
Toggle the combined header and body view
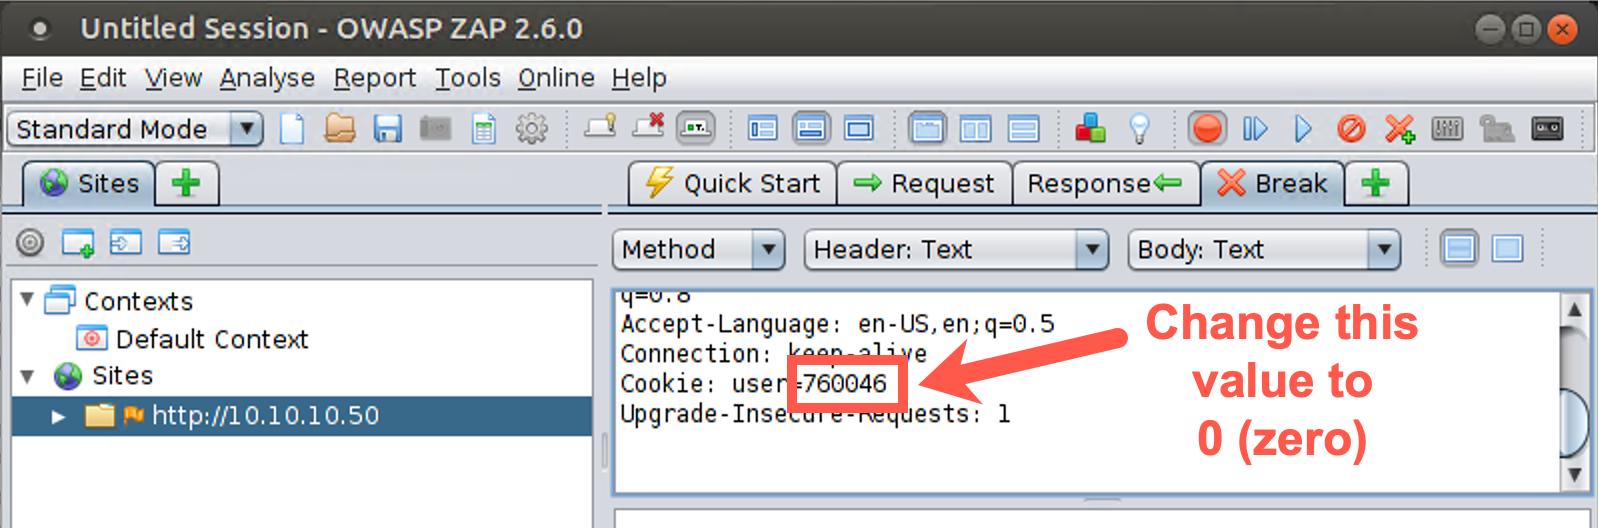tap(1507, 249)
